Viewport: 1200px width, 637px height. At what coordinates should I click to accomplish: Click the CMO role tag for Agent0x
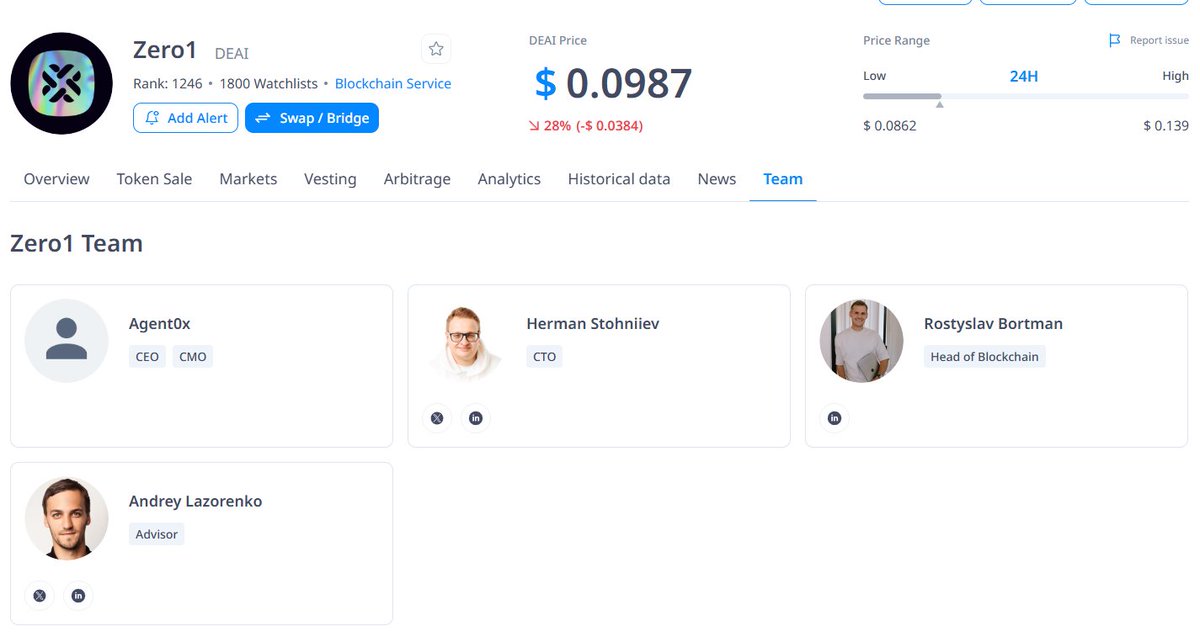[x=193, y=357]
